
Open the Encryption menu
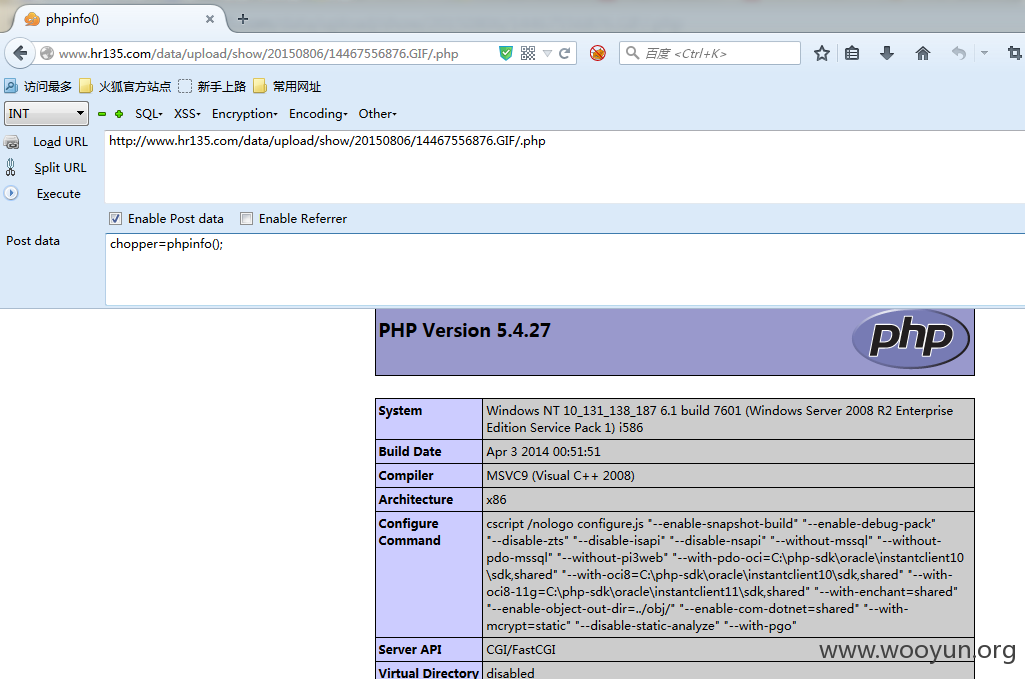(244, 114)
